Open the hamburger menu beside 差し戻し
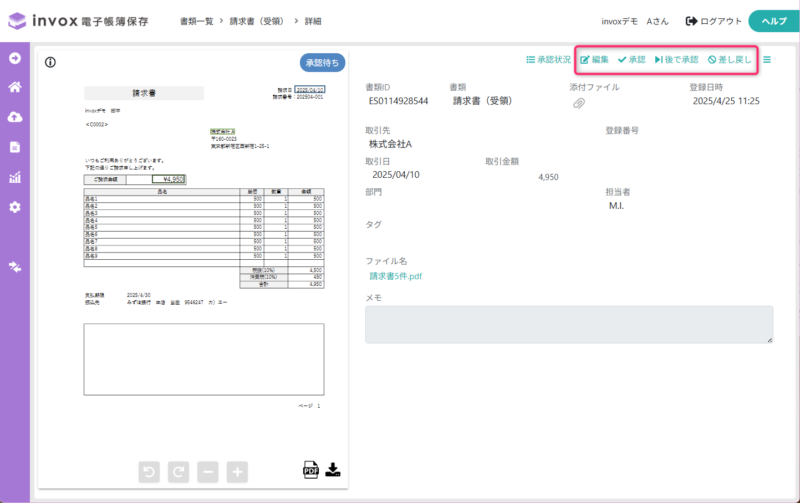The width and height of the screenshot is (800, 503). click(767, 60)
